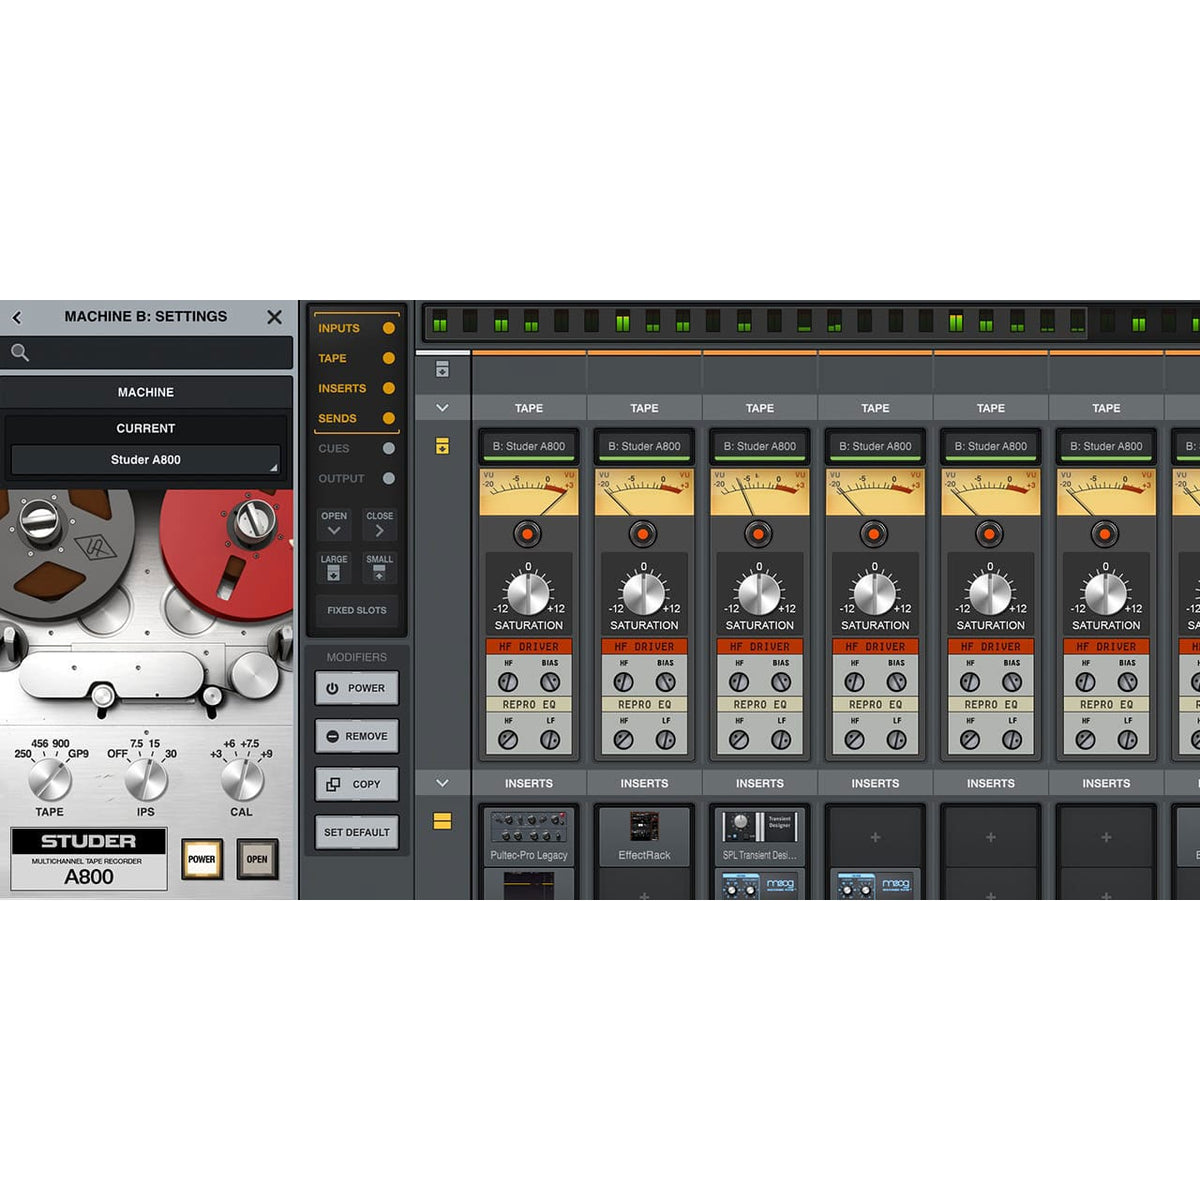Click the CAL calibration level knob
The width and height of the screenshot is (1200, 1200).
point(241,779)
